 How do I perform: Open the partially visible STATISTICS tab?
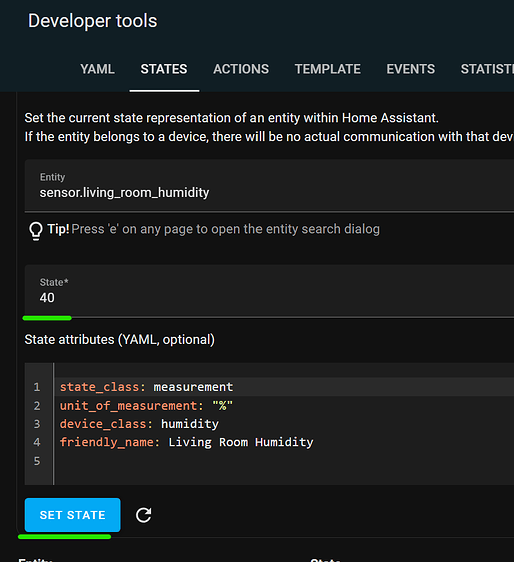[487, 69]
